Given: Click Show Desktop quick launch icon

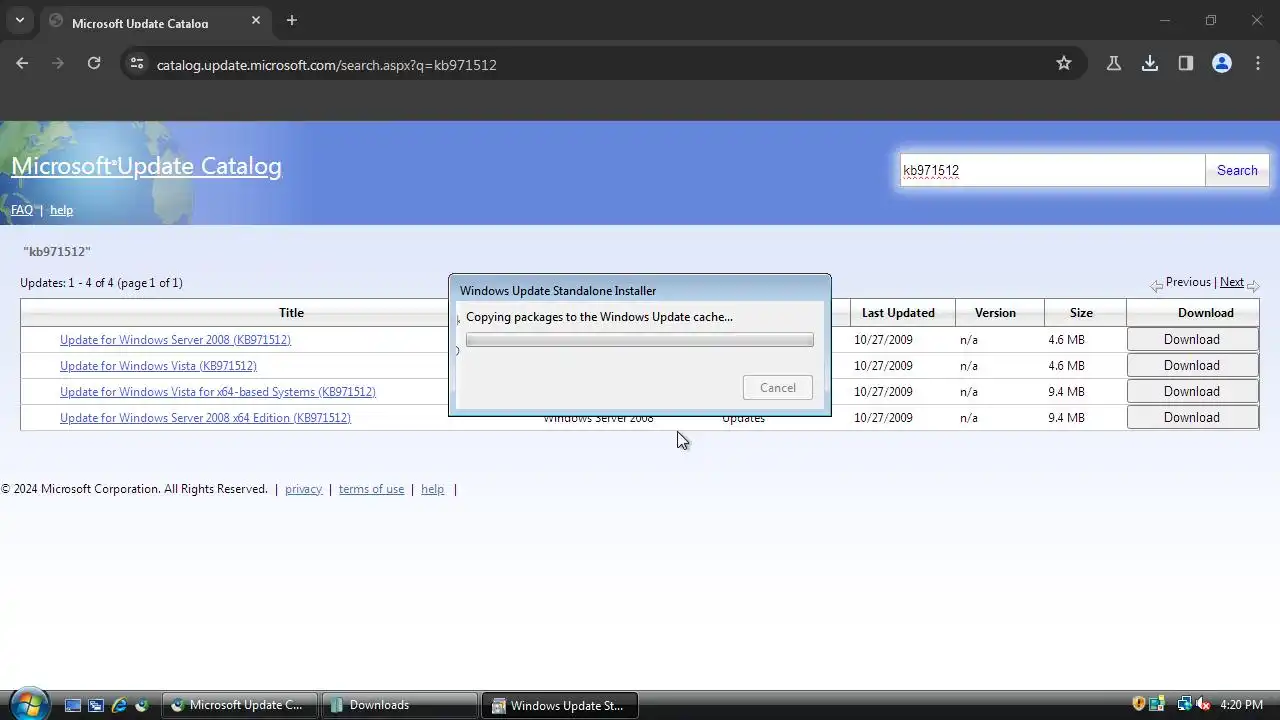Looking at the screenshot, I should (73, 705).
